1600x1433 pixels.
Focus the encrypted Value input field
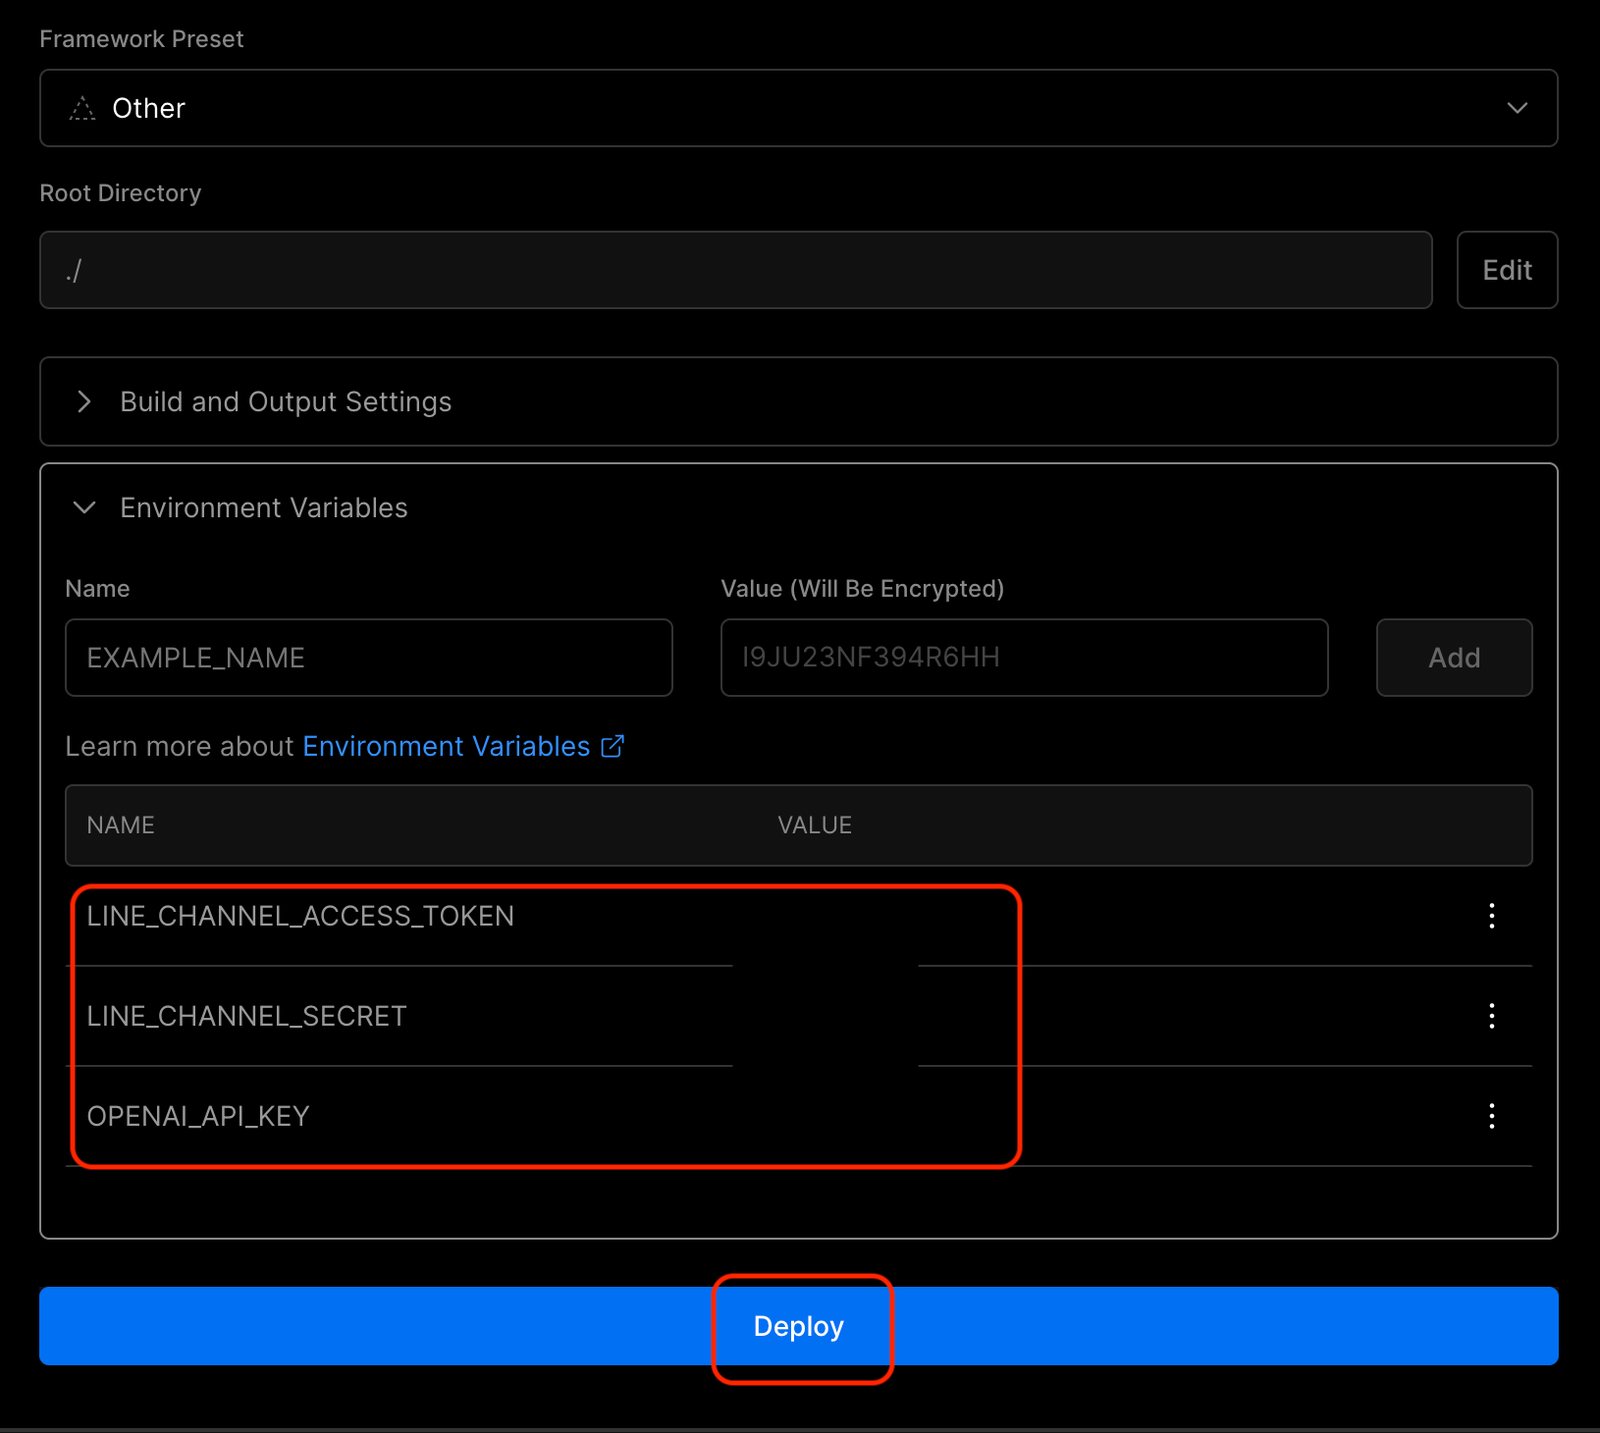click(x=1023, y=658)
